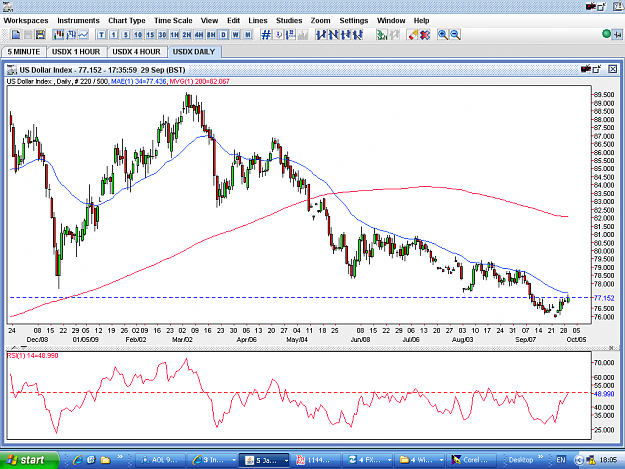Image resolution: width=625 pixels, height=469 pixels.
Task: Open the Corel taskbar button
Action: pos(471,460)
